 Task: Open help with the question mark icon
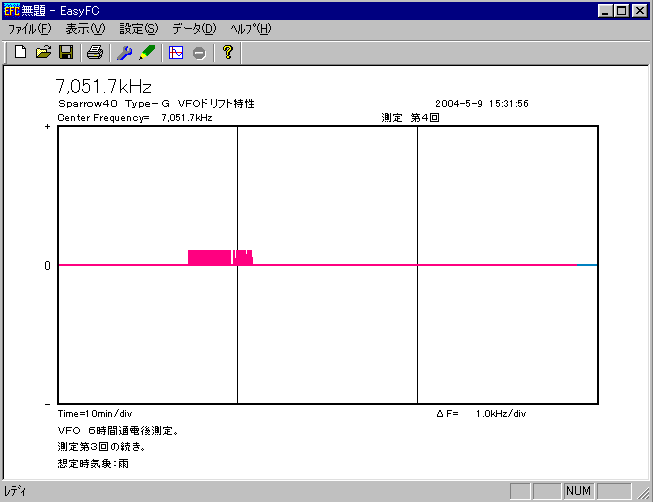tap(228, 52)
